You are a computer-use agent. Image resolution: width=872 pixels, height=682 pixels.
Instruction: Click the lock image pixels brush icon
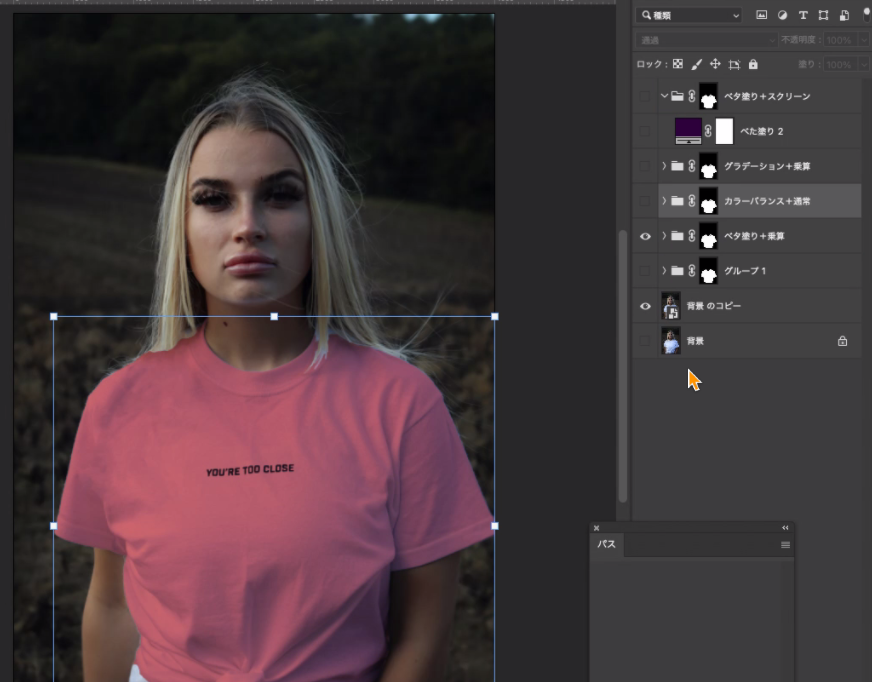[696, 64]
